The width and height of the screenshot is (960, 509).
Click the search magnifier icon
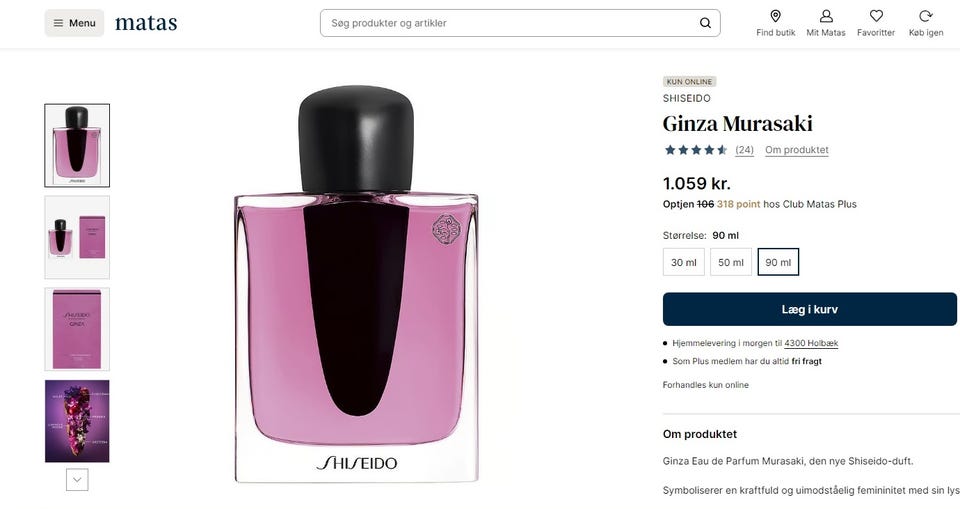point(705,23)
